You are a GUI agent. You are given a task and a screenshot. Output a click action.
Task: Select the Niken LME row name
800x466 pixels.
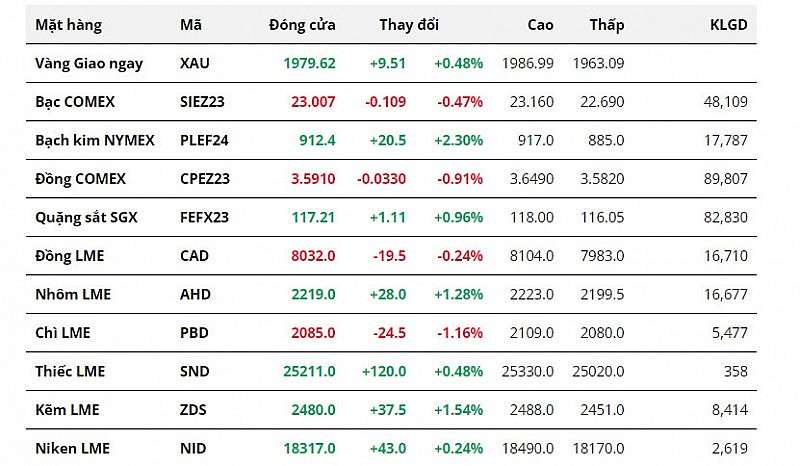tap(73, 448)
